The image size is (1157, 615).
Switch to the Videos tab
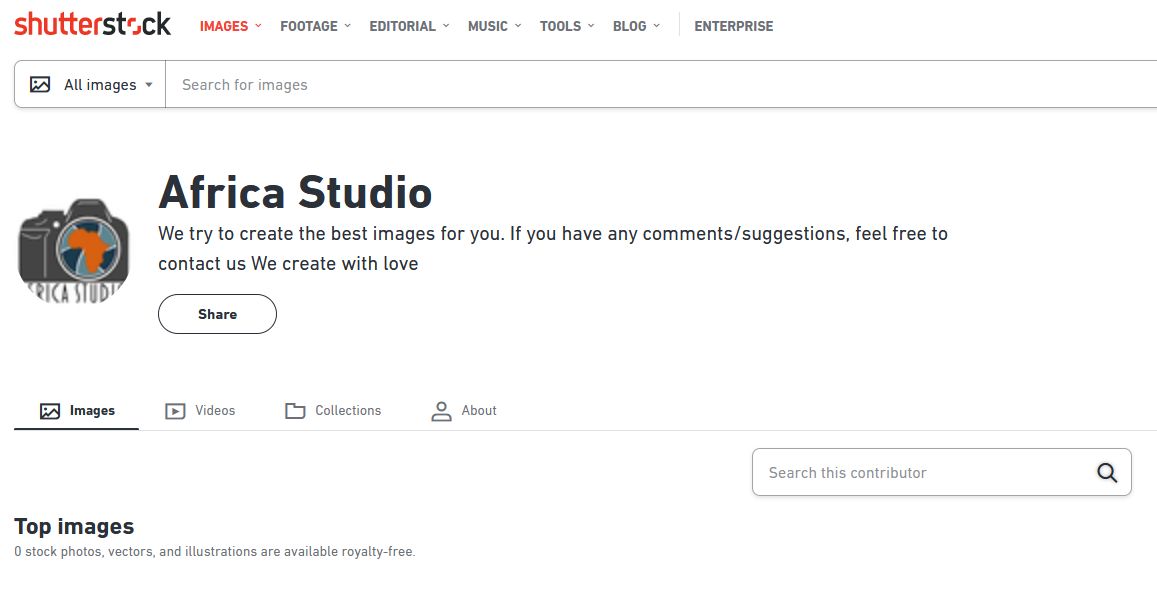pyautogui.click(x=200, y=410)
